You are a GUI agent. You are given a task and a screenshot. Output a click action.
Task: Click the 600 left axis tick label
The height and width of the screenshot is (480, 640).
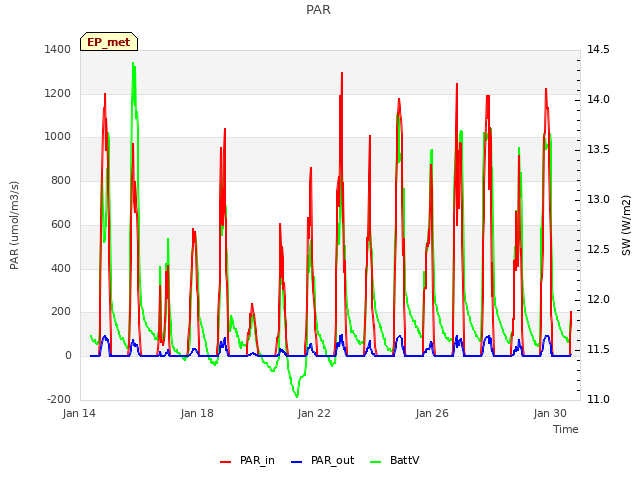pos(61,224)
